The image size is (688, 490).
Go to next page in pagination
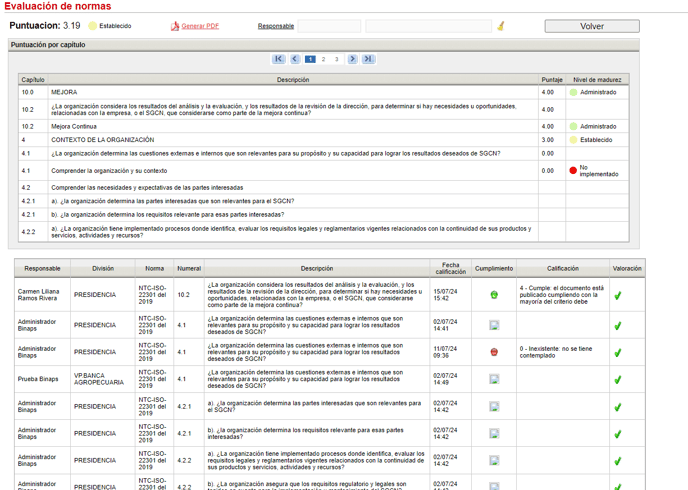click(352, 59)
